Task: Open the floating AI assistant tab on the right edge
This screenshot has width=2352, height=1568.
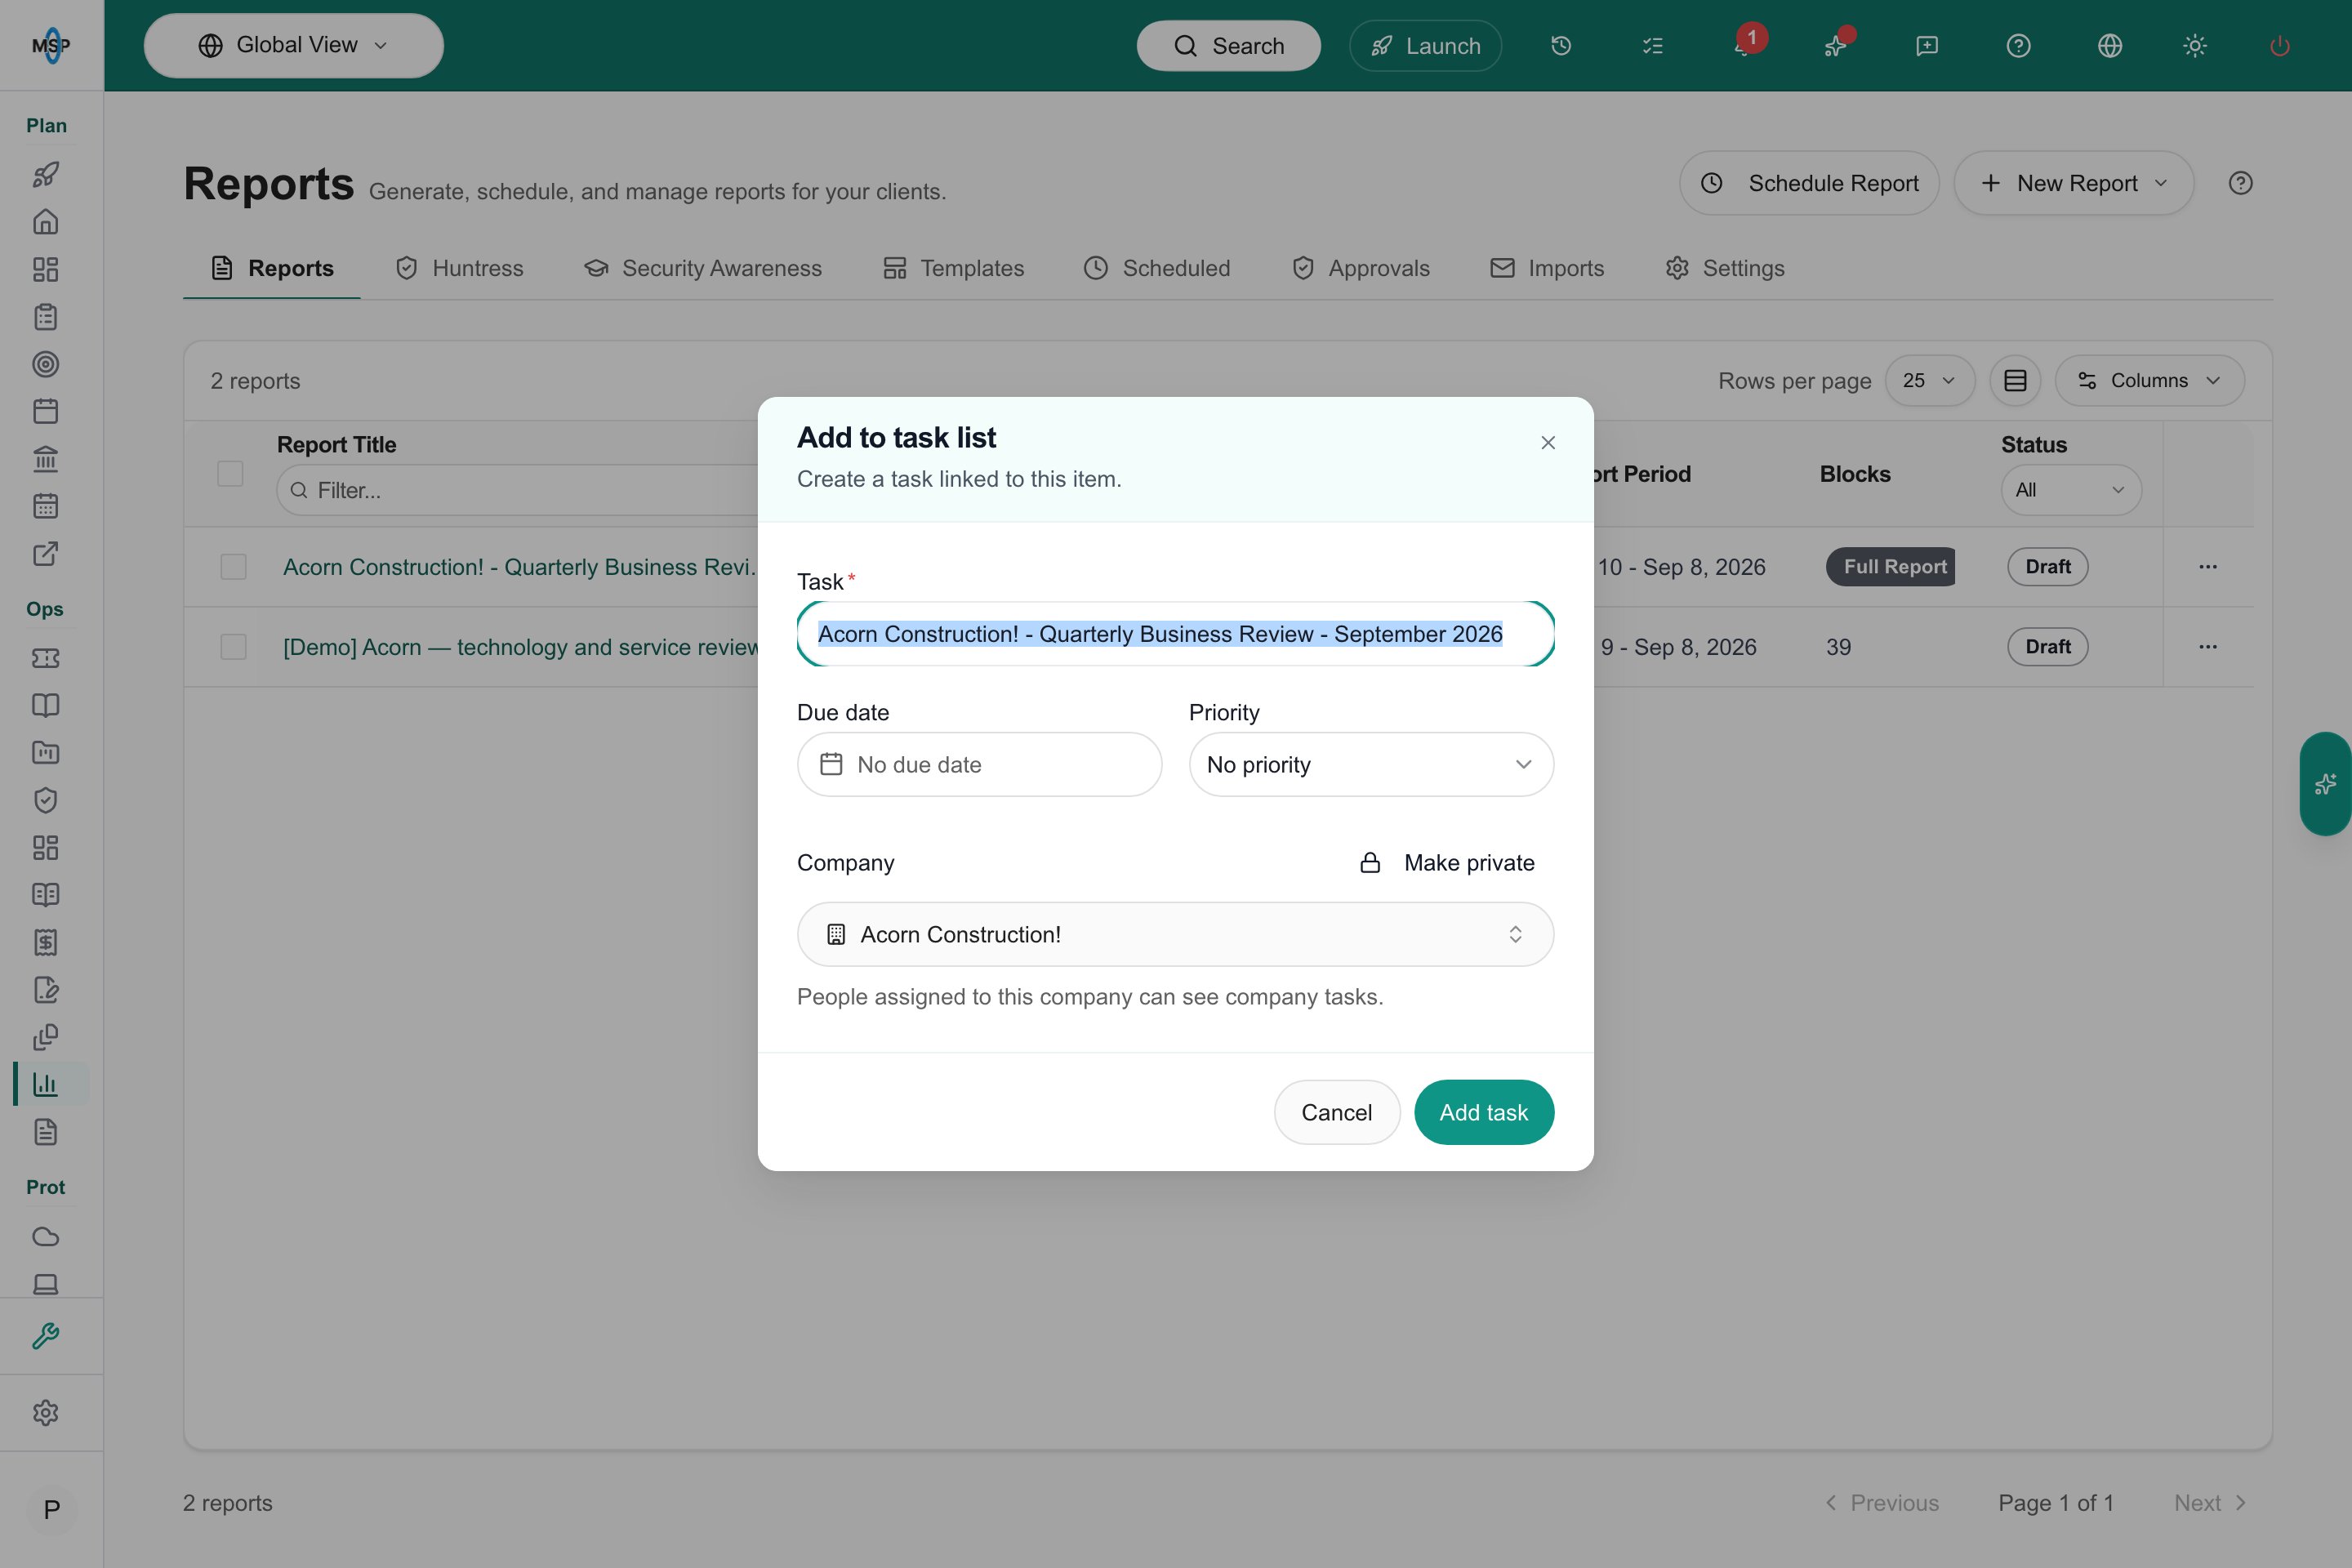Action: click(2326, 784)
